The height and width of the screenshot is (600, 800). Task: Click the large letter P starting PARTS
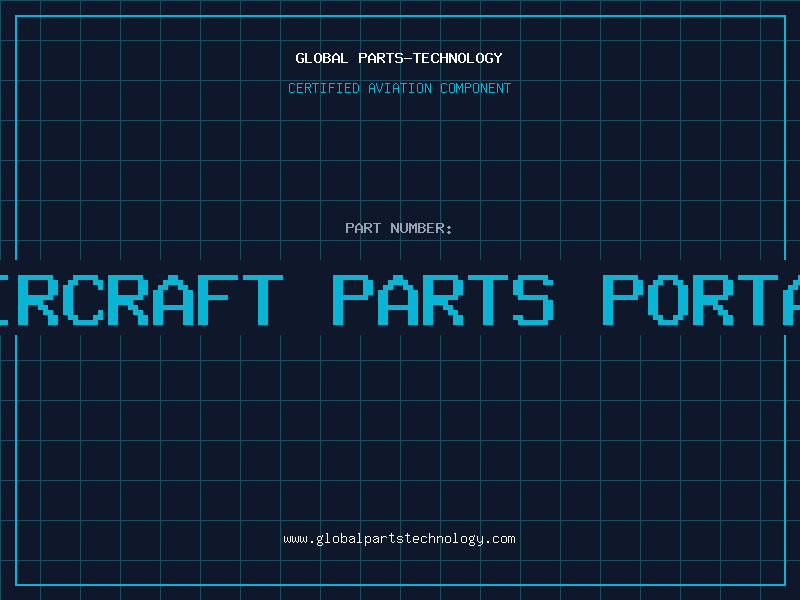[x=353, y=300]
